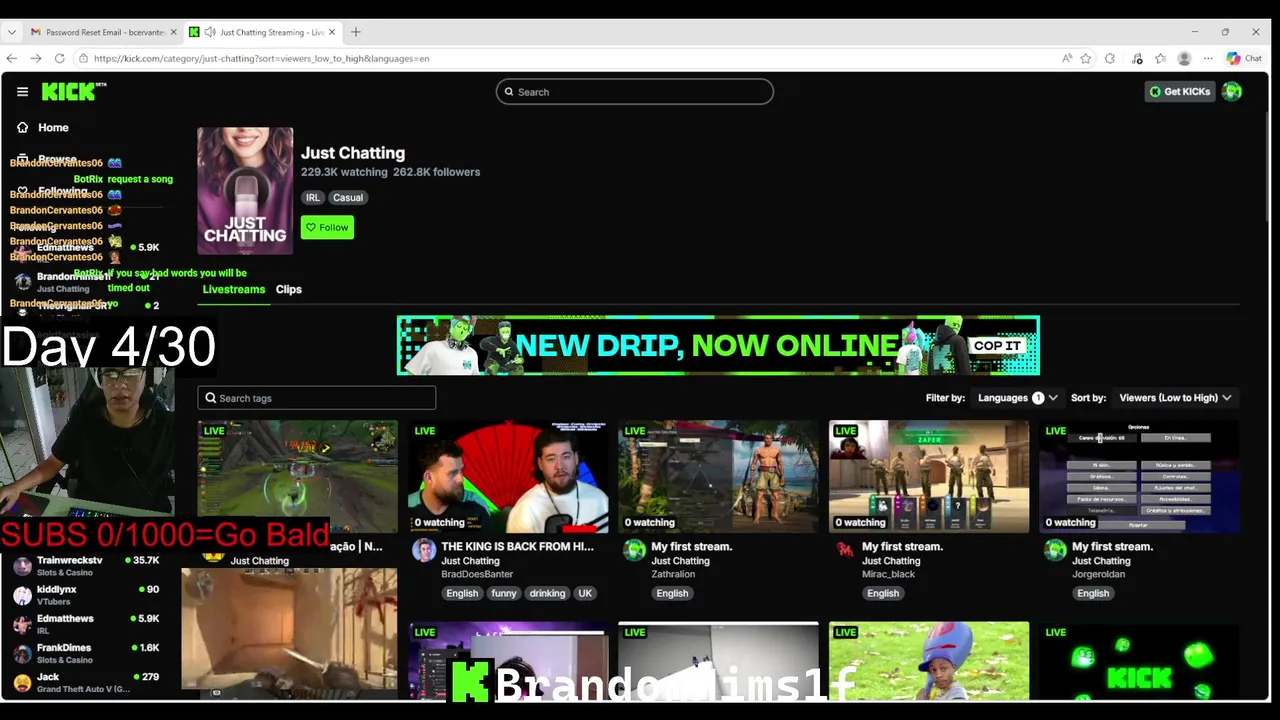Click English tag under Jorgeroldan stream
Viewport: 1280px width, 720px height.
1093,593
